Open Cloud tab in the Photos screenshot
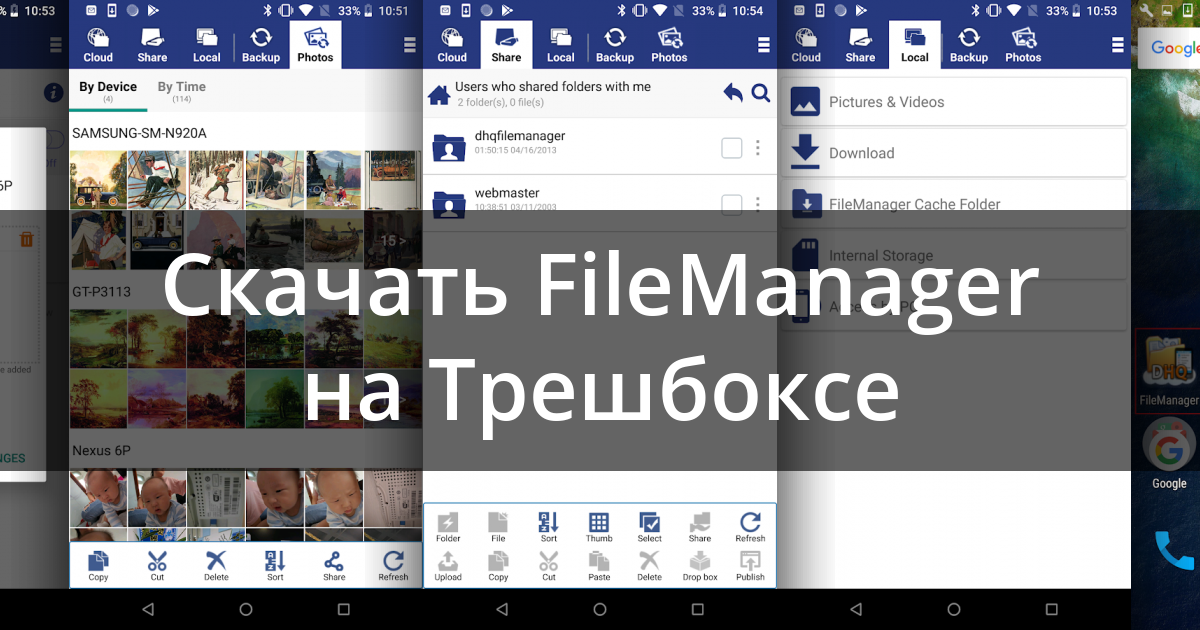The width and height of the screenshot is (1200, 630). [98, 45]
